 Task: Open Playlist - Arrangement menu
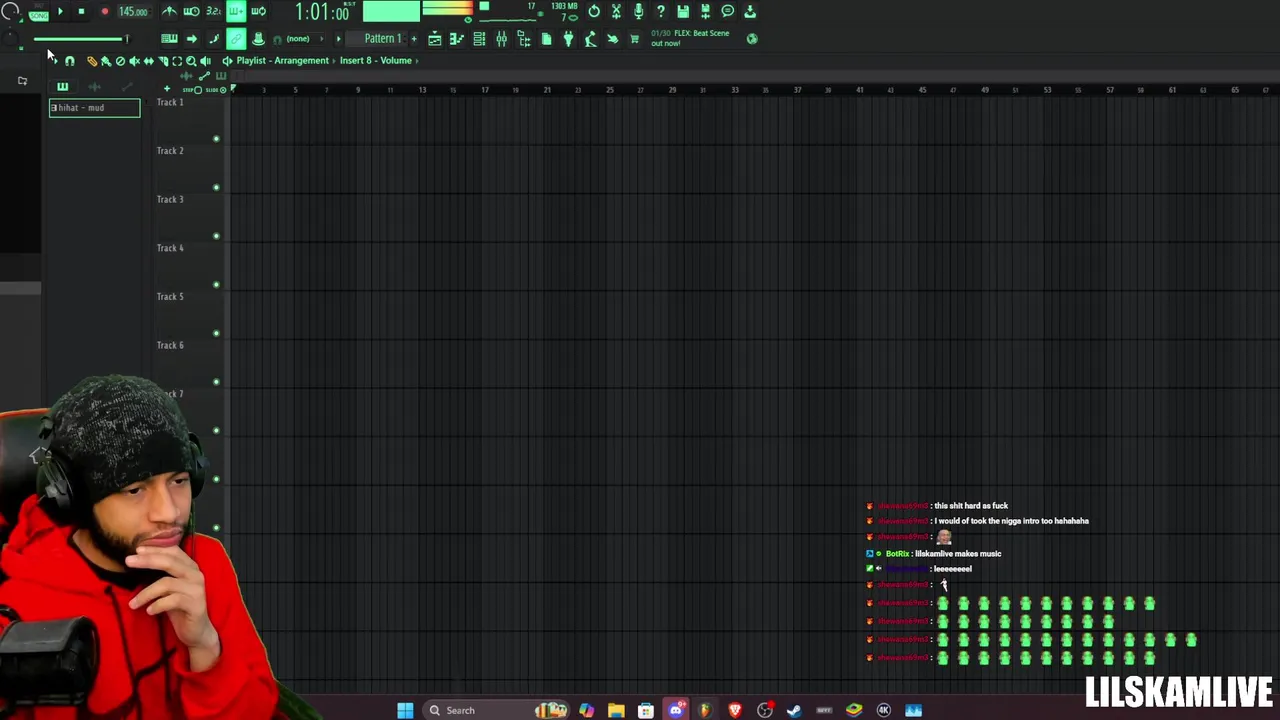(282, 60)
